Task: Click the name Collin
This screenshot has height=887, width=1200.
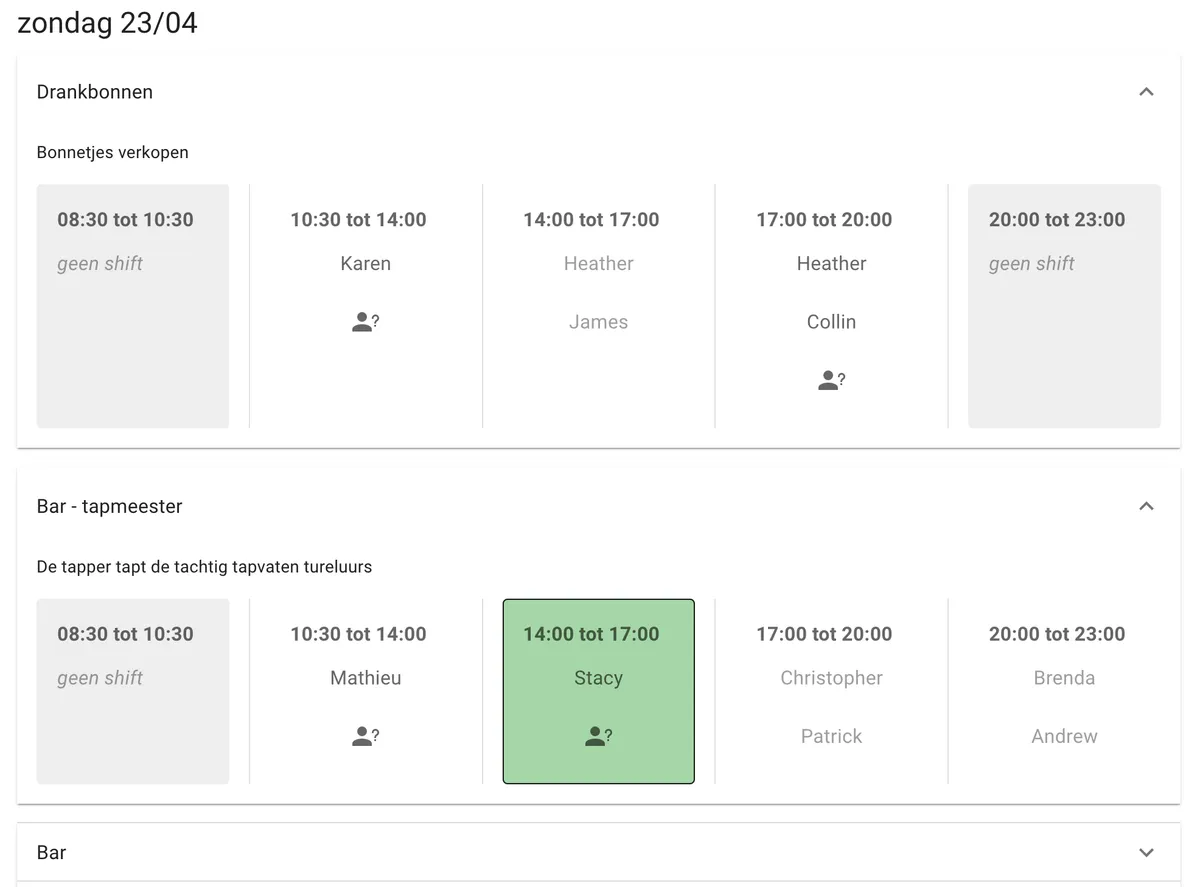Action: [x=831, y=322]
